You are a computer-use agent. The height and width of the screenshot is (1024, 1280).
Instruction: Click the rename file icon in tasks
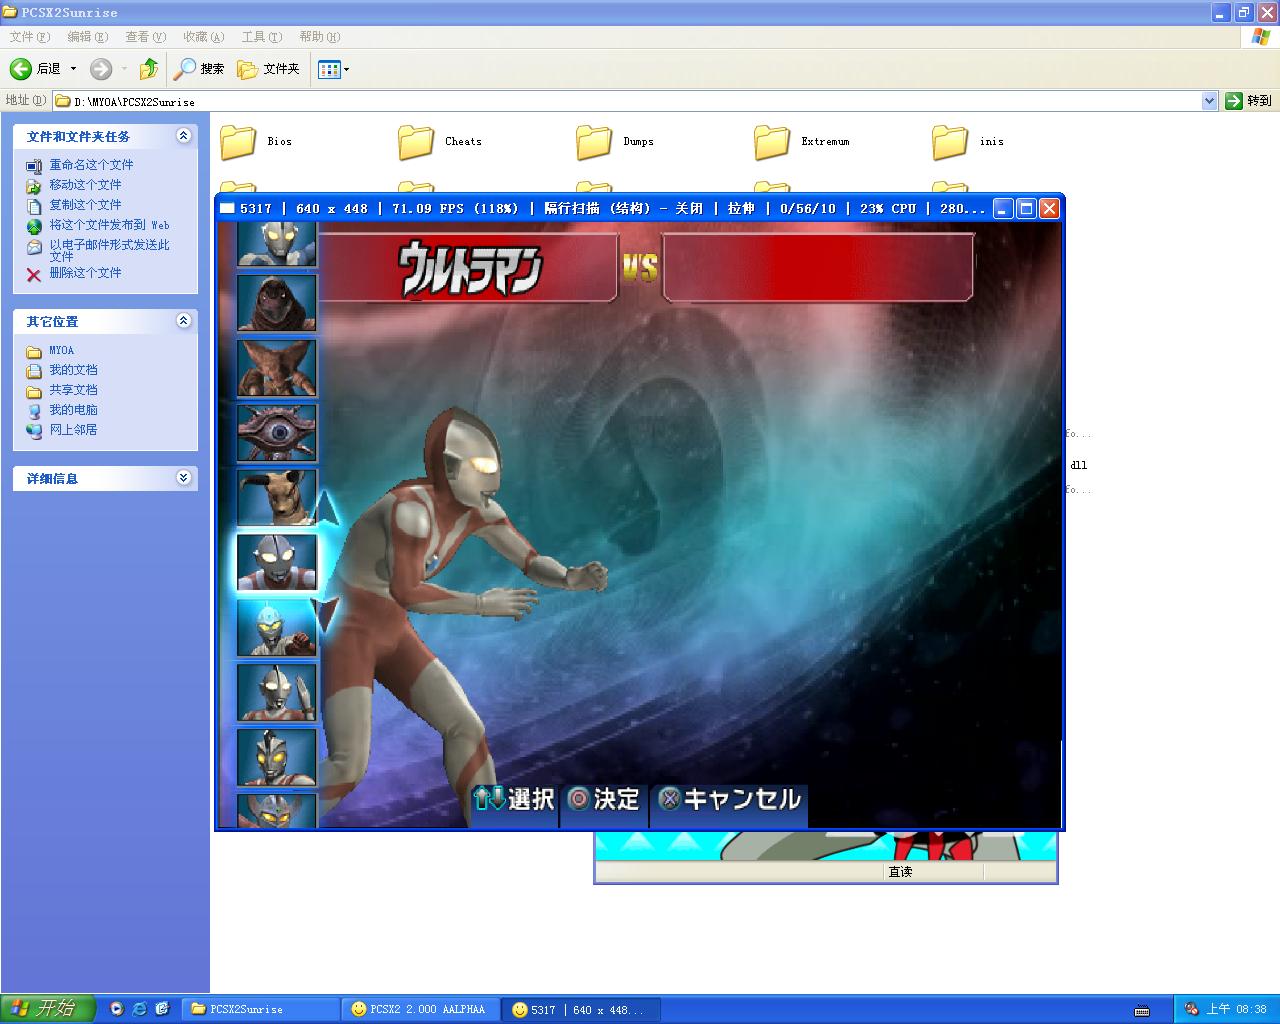coord(34,166)
